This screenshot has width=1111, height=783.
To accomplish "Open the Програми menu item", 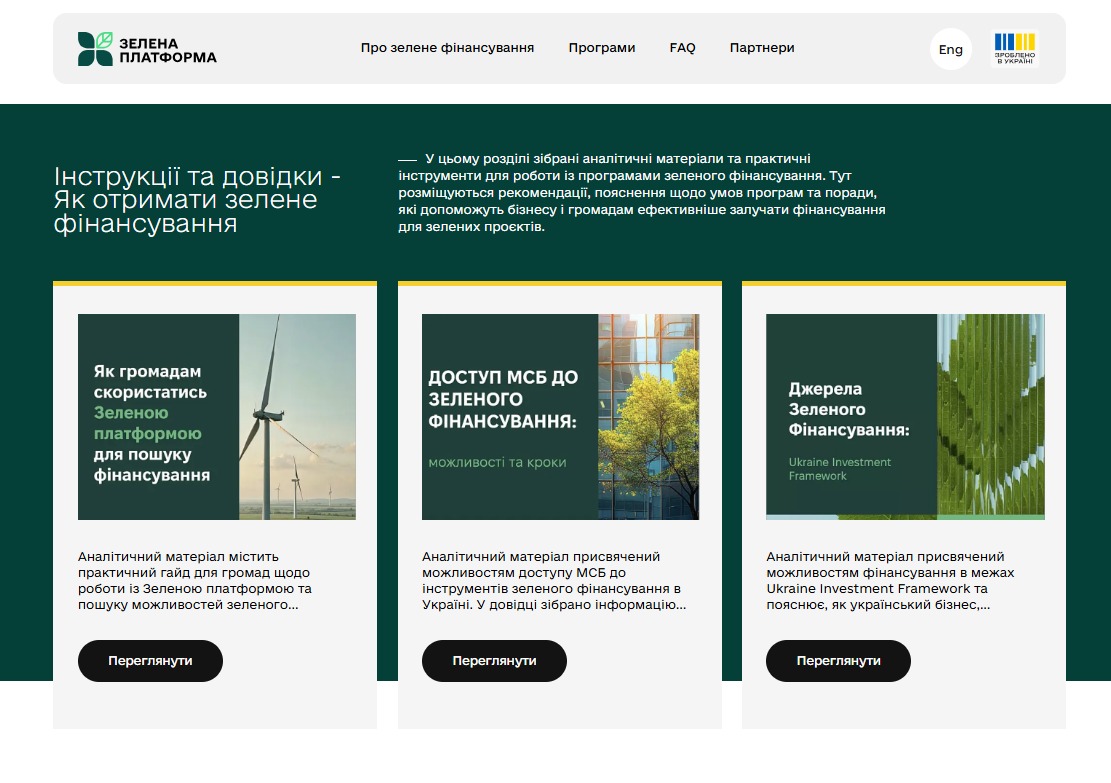I will pyautogui.click(x=602, y=48).
